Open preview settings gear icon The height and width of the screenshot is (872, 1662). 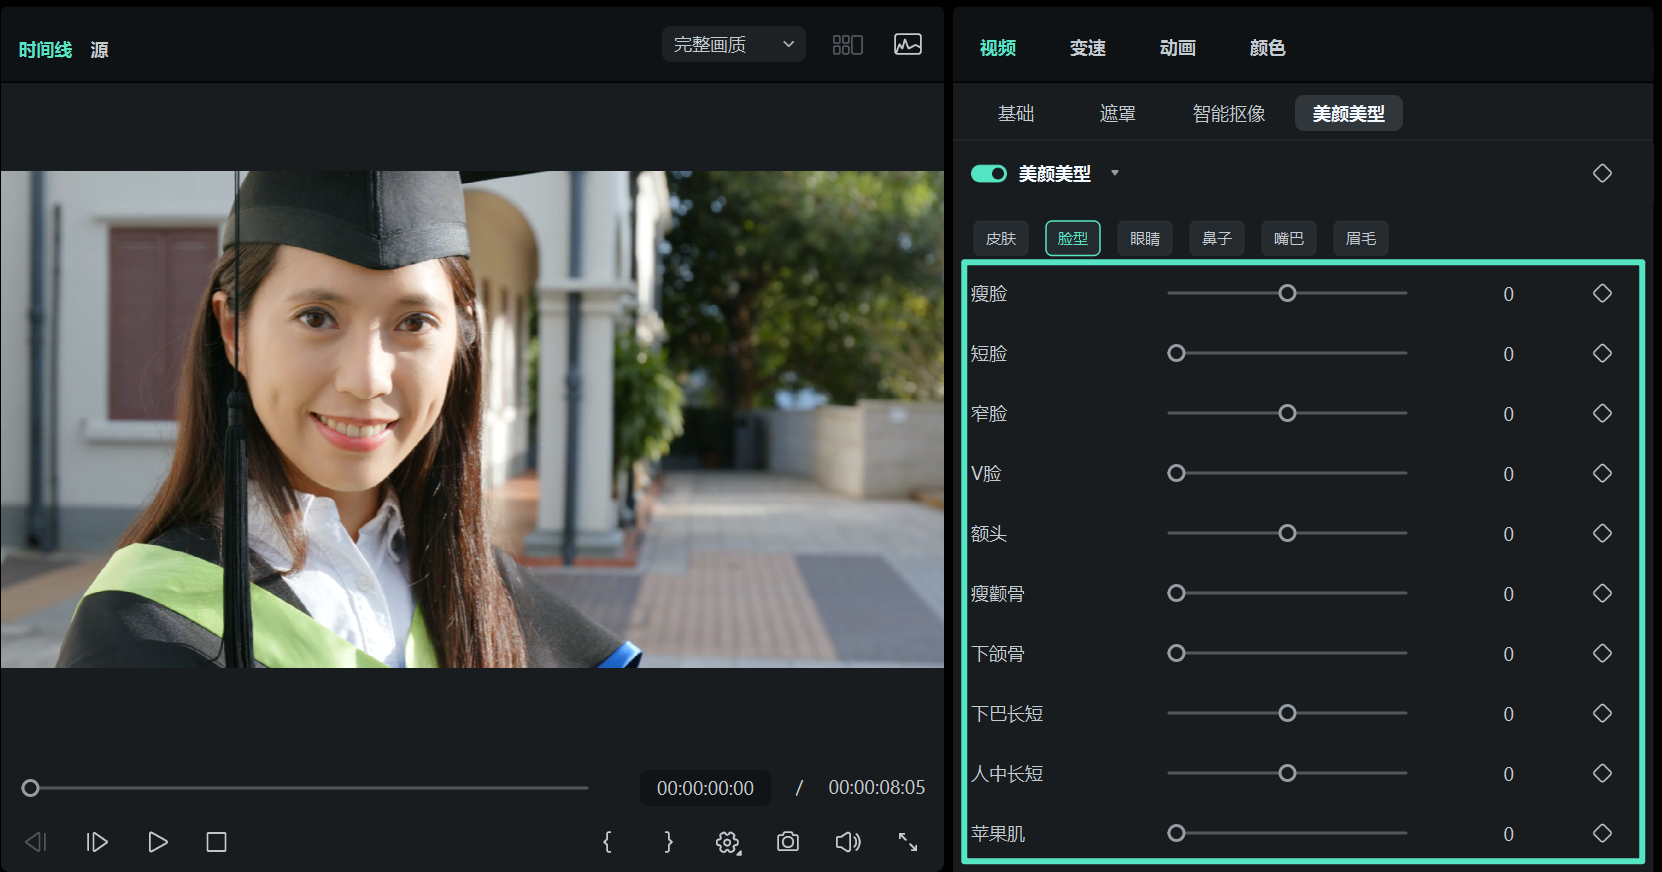728,843
